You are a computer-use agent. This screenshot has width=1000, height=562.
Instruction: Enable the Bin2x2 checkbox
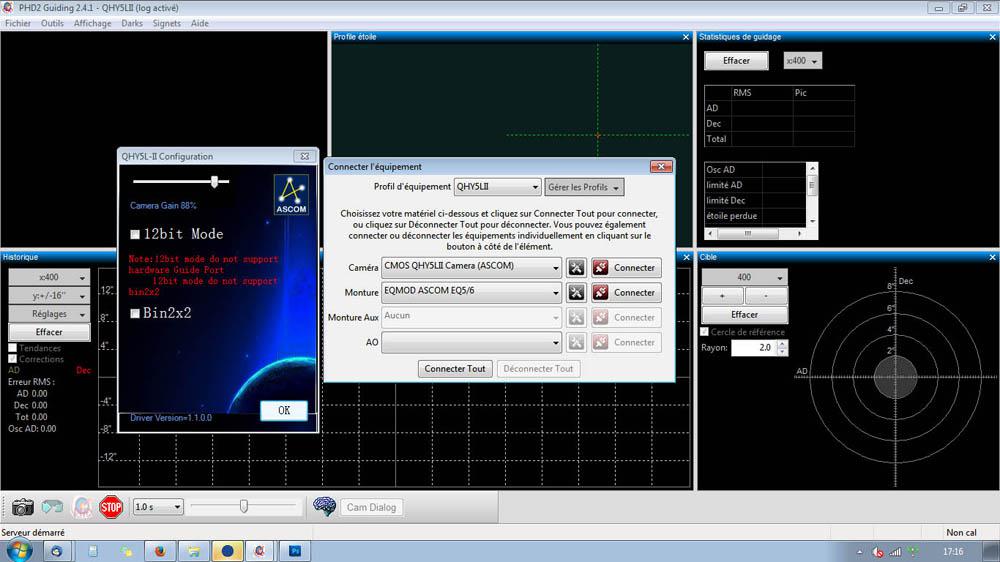135,313
